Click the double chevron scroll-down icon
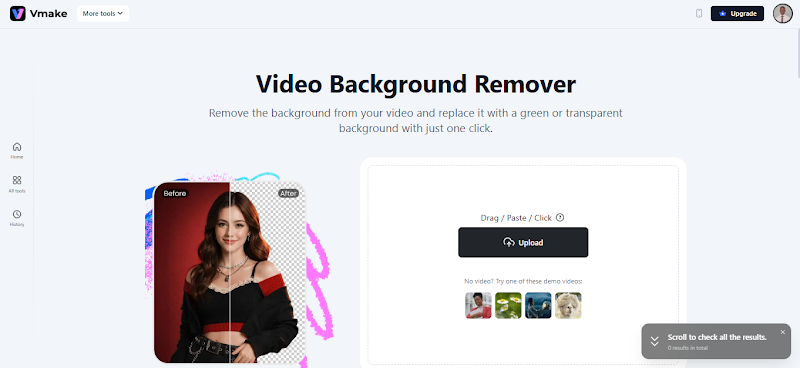The width and height of the screenshot is (800, 368). pos(655,341)
